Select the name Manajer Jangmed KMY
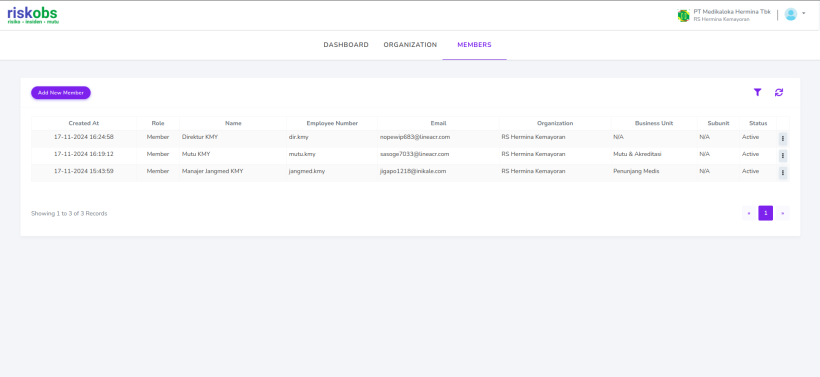Image resolution: width=820 pixels, height=377 pixels. click(x=212, y=171)
